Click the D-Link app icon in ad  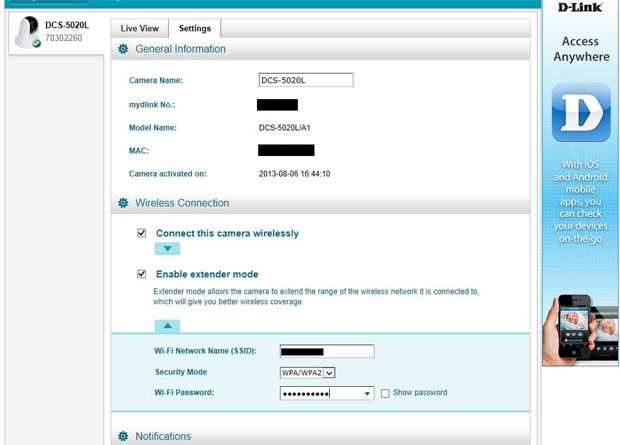tap(581, 113)
